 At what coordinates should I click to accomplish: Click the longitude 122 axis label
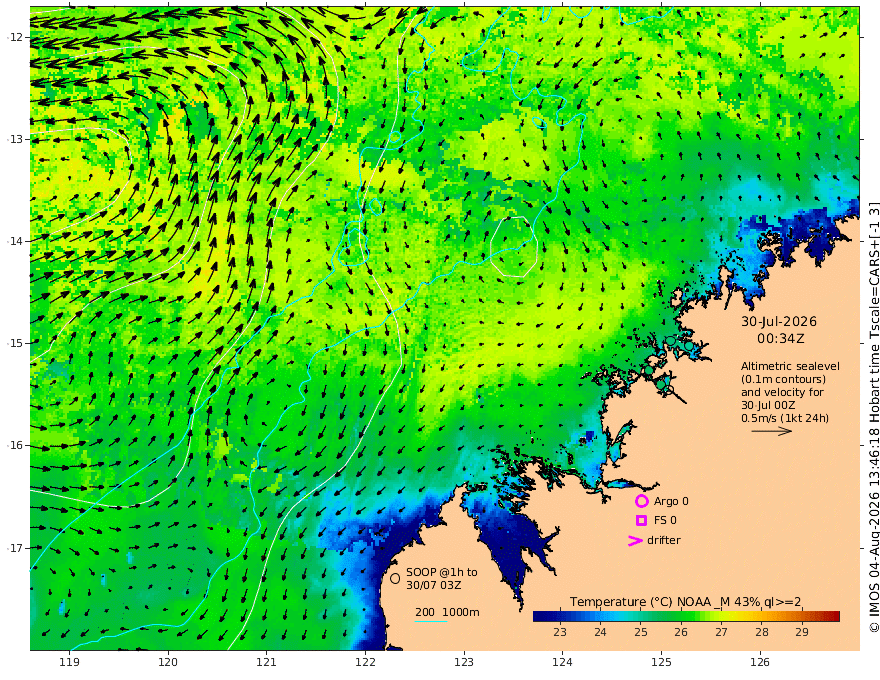pyautogui.click(x=365, y=663)
